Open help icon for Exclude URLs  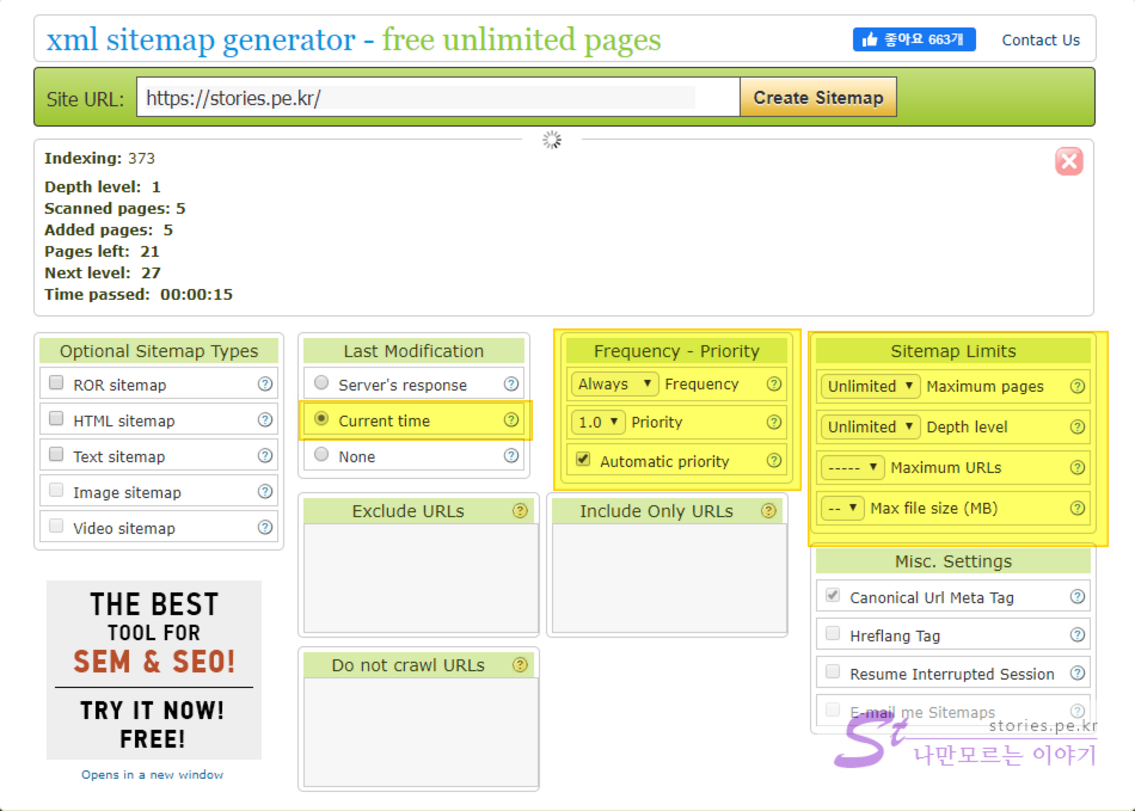click(x=520, y=511)
